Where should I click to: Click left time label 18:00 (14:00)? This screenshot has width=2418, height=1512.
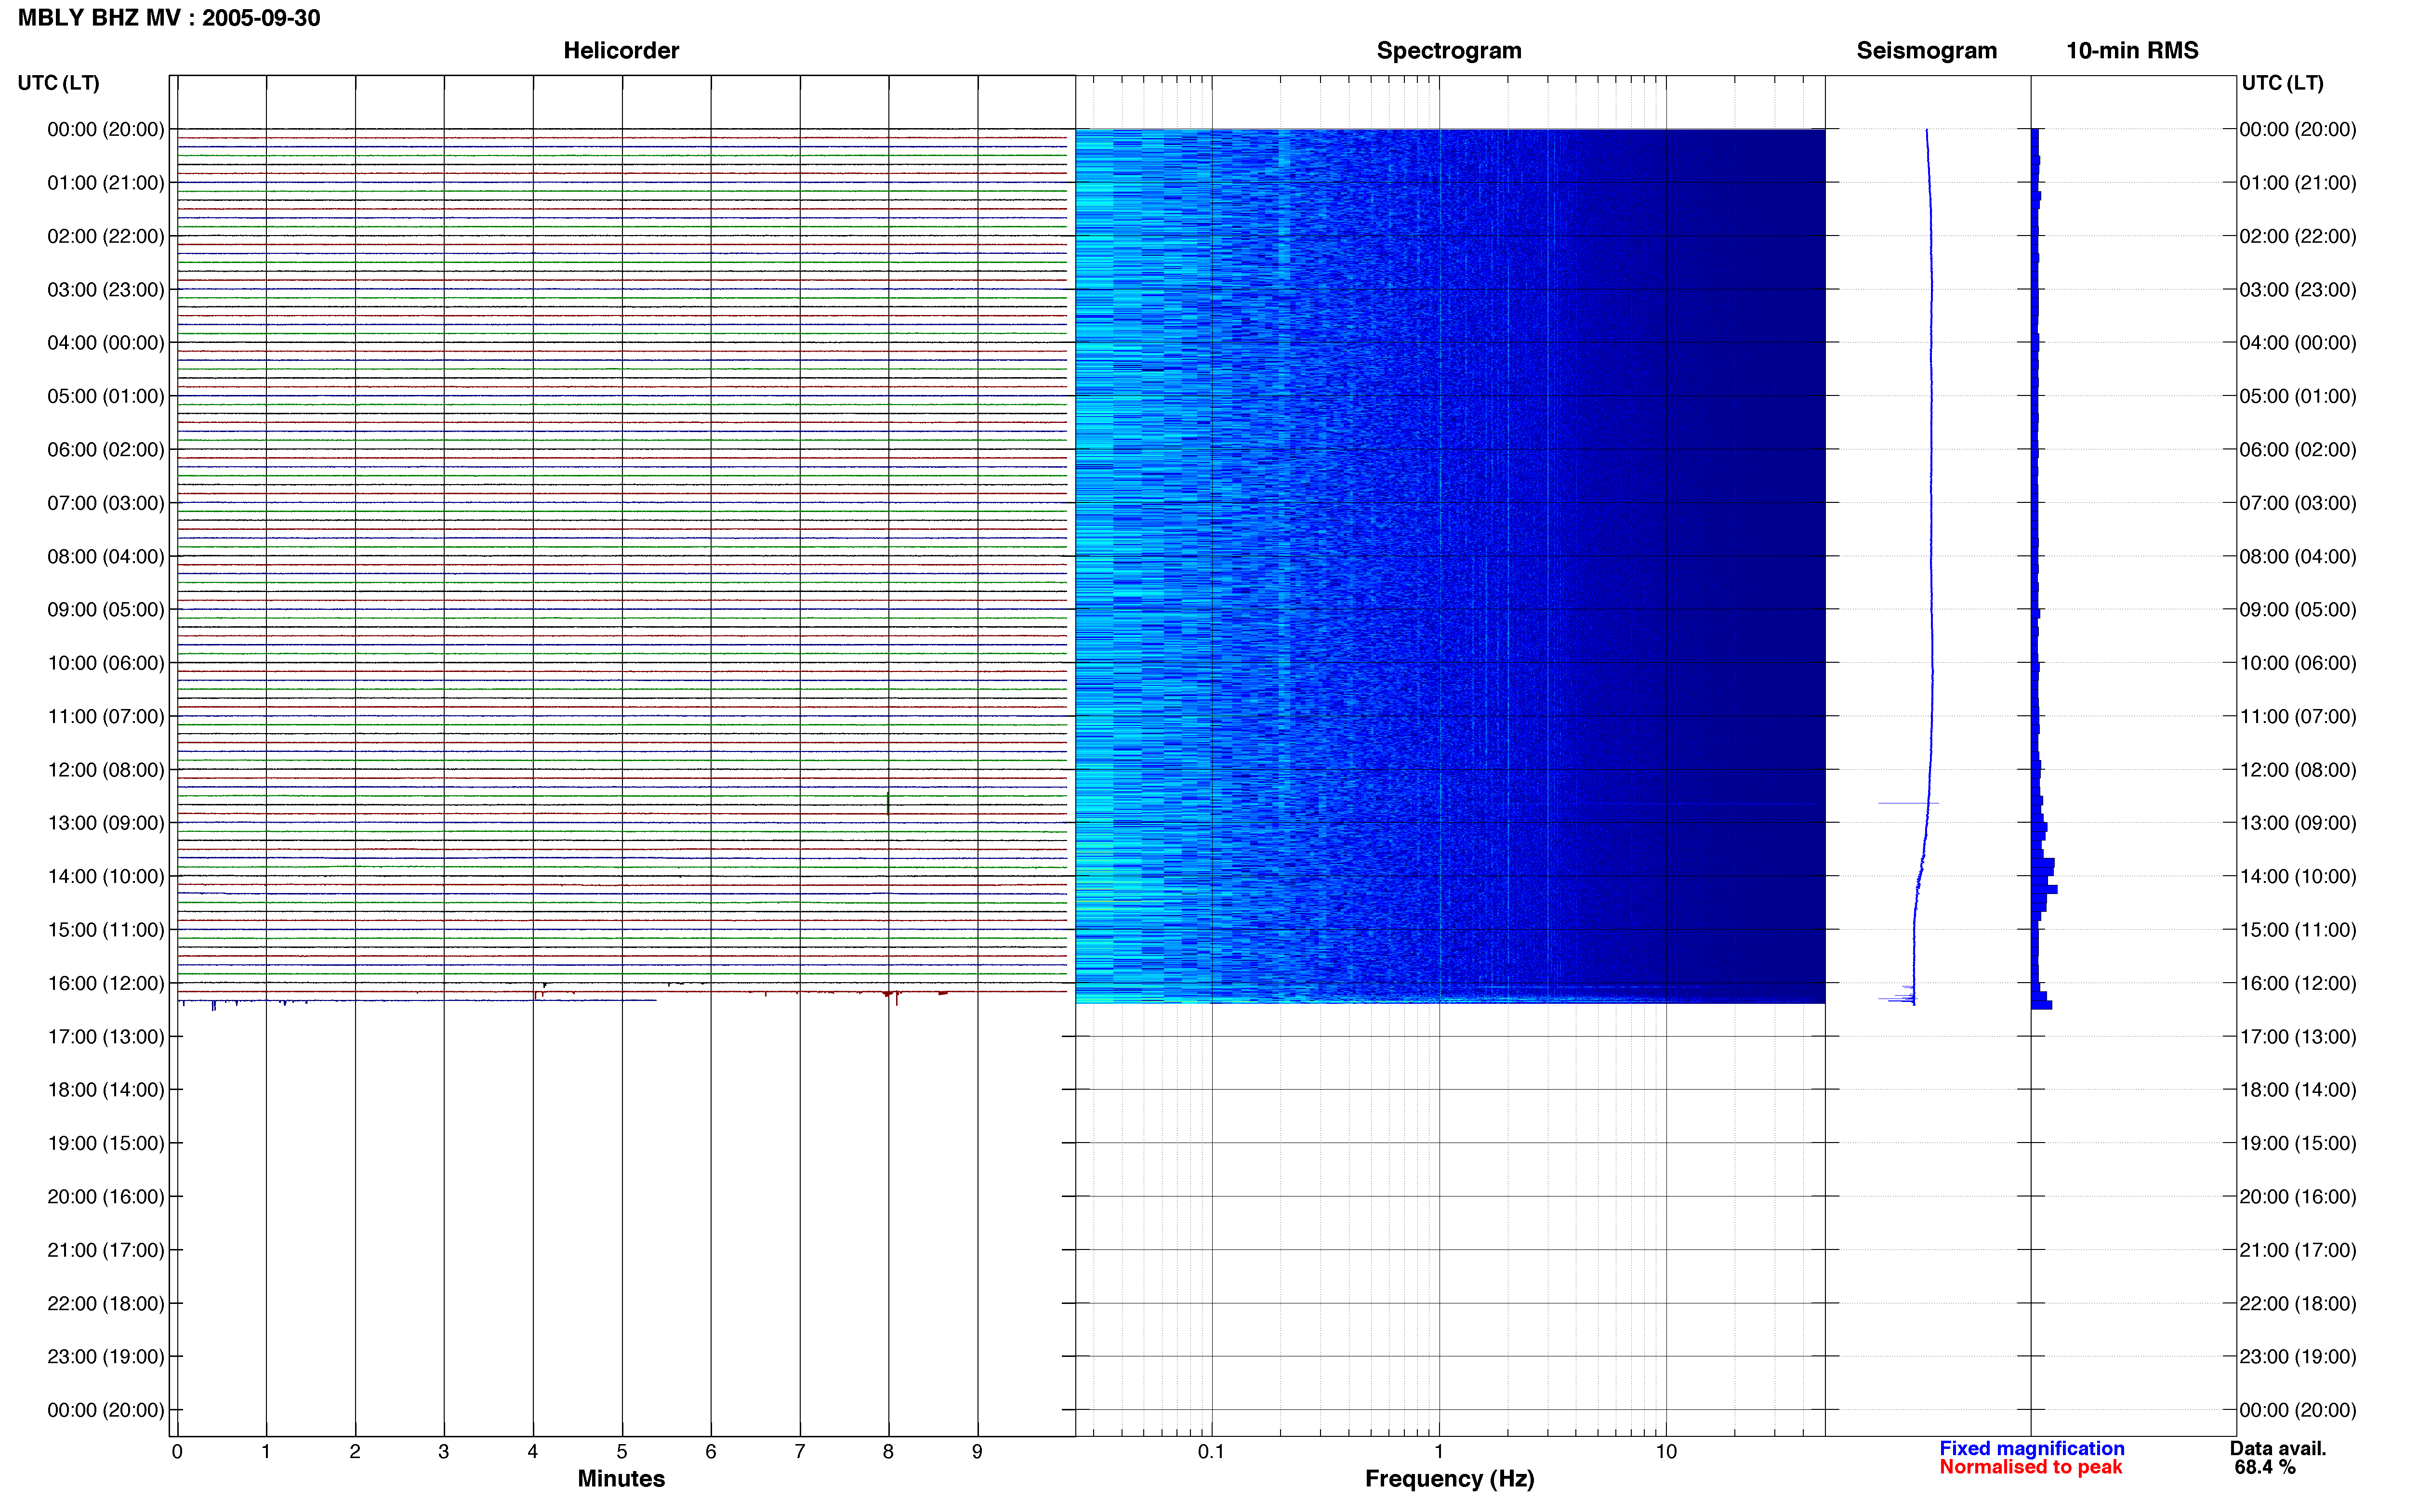point(106,1090)
